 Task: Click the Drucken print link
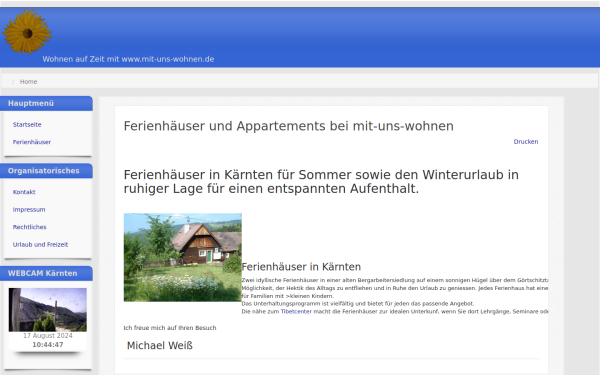click(x=526, y=142)
